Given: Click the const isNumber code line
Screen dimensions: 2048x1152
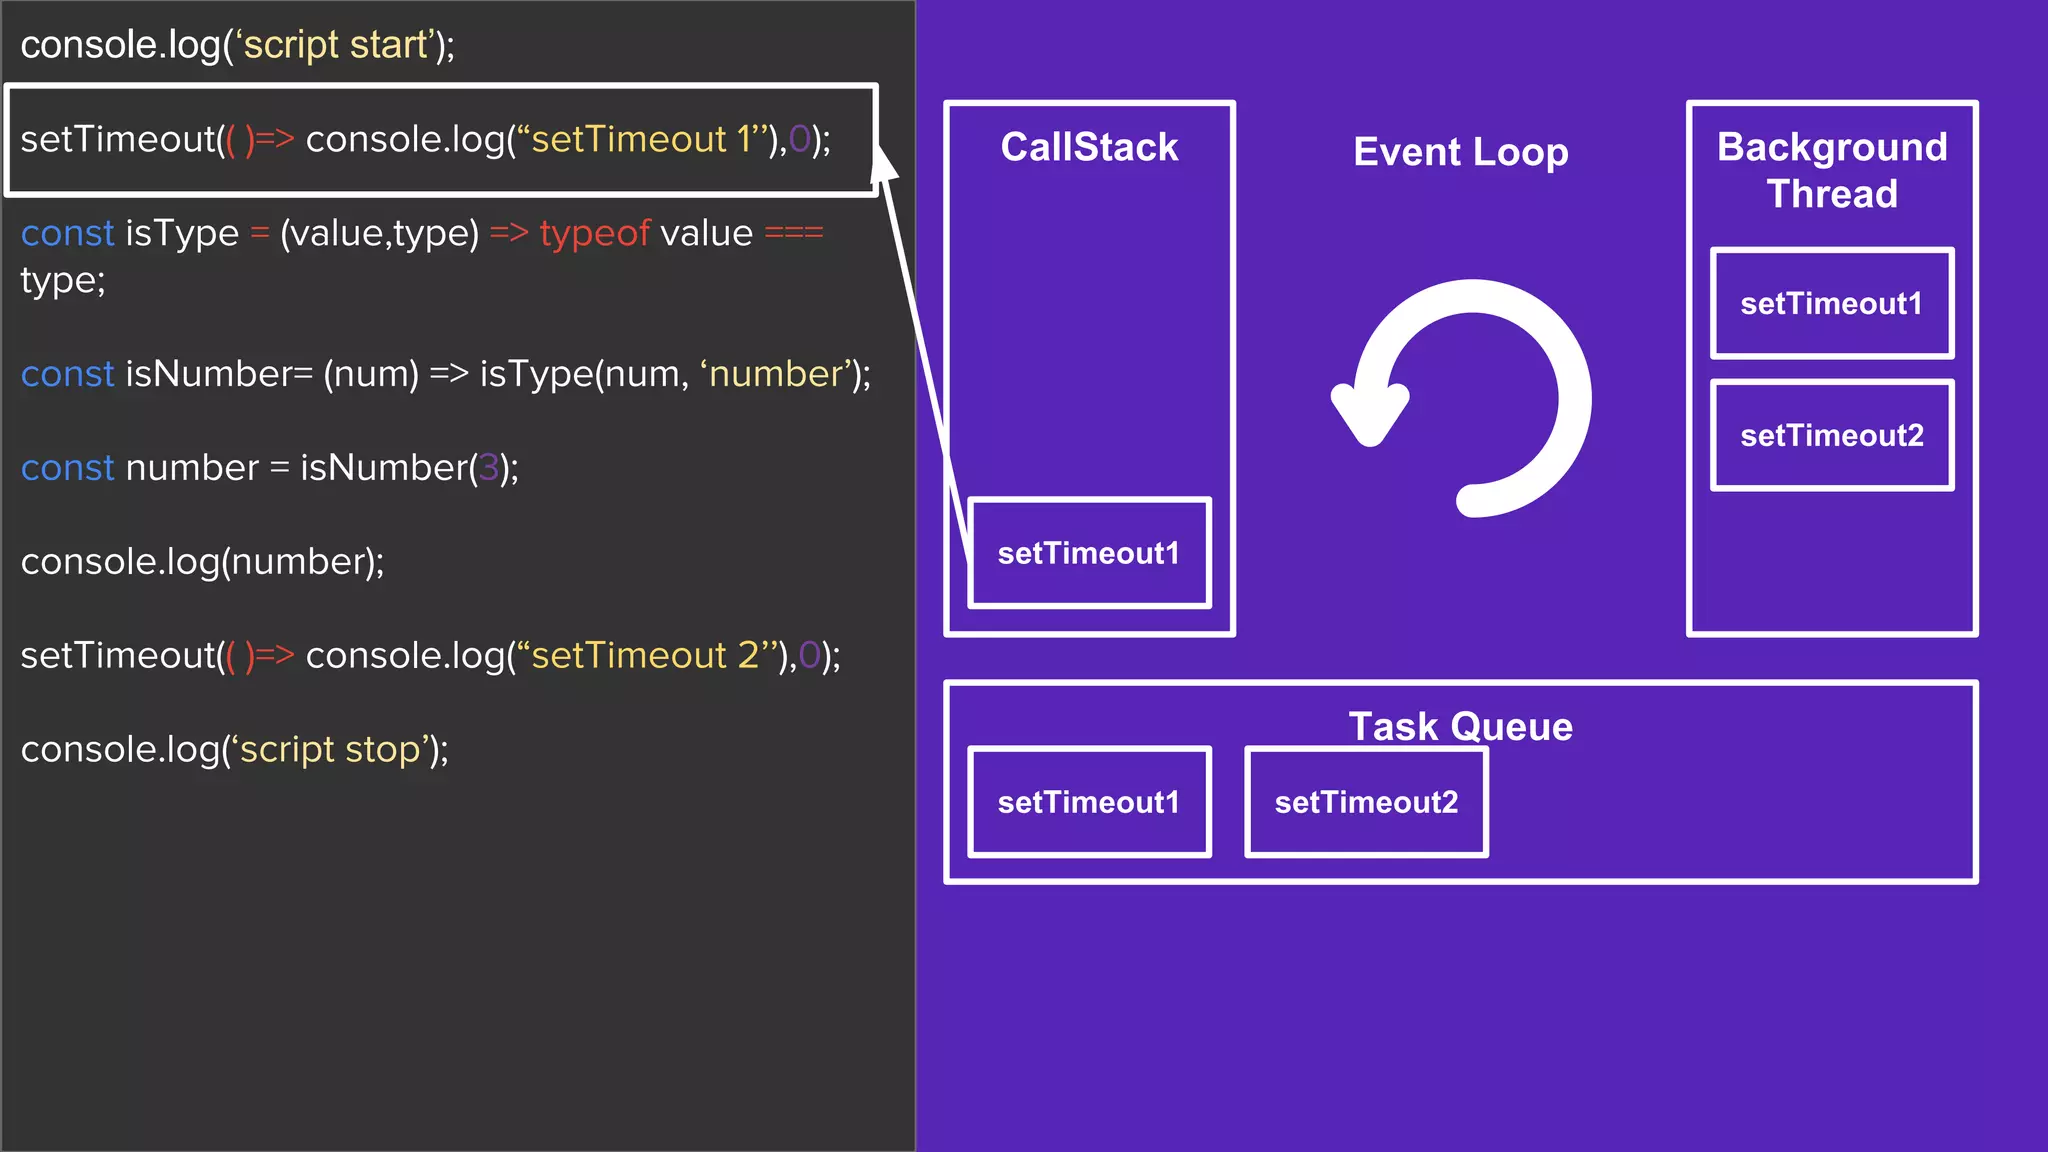Looking at the screenshot, I should click(x=446, y=374).
